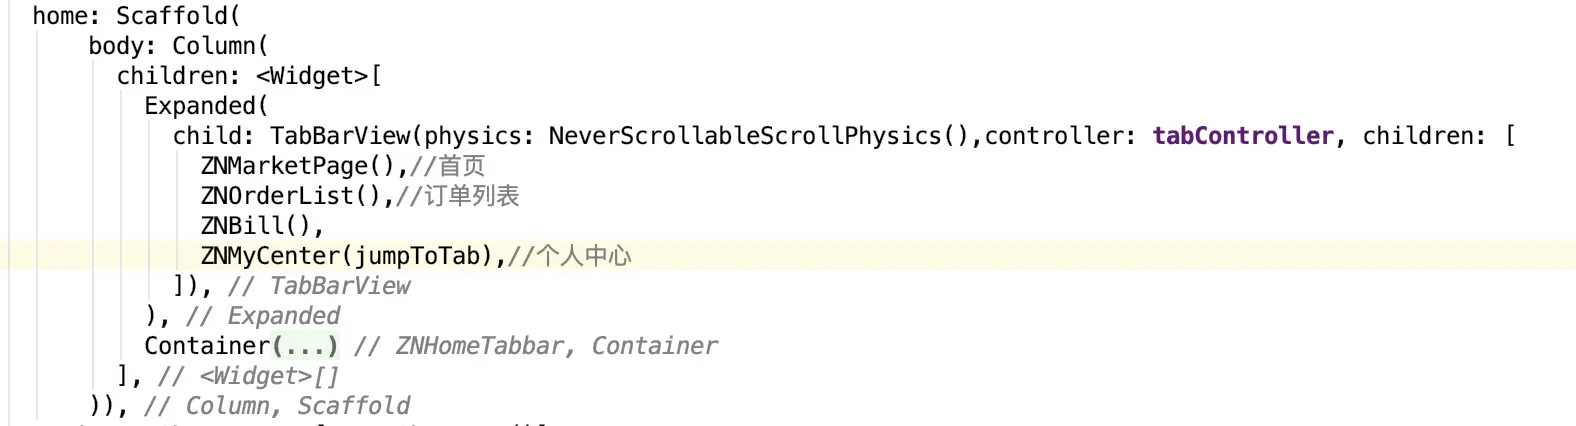
Task: Expand the folded Container(...) code block
Action: tap(305, 346)
